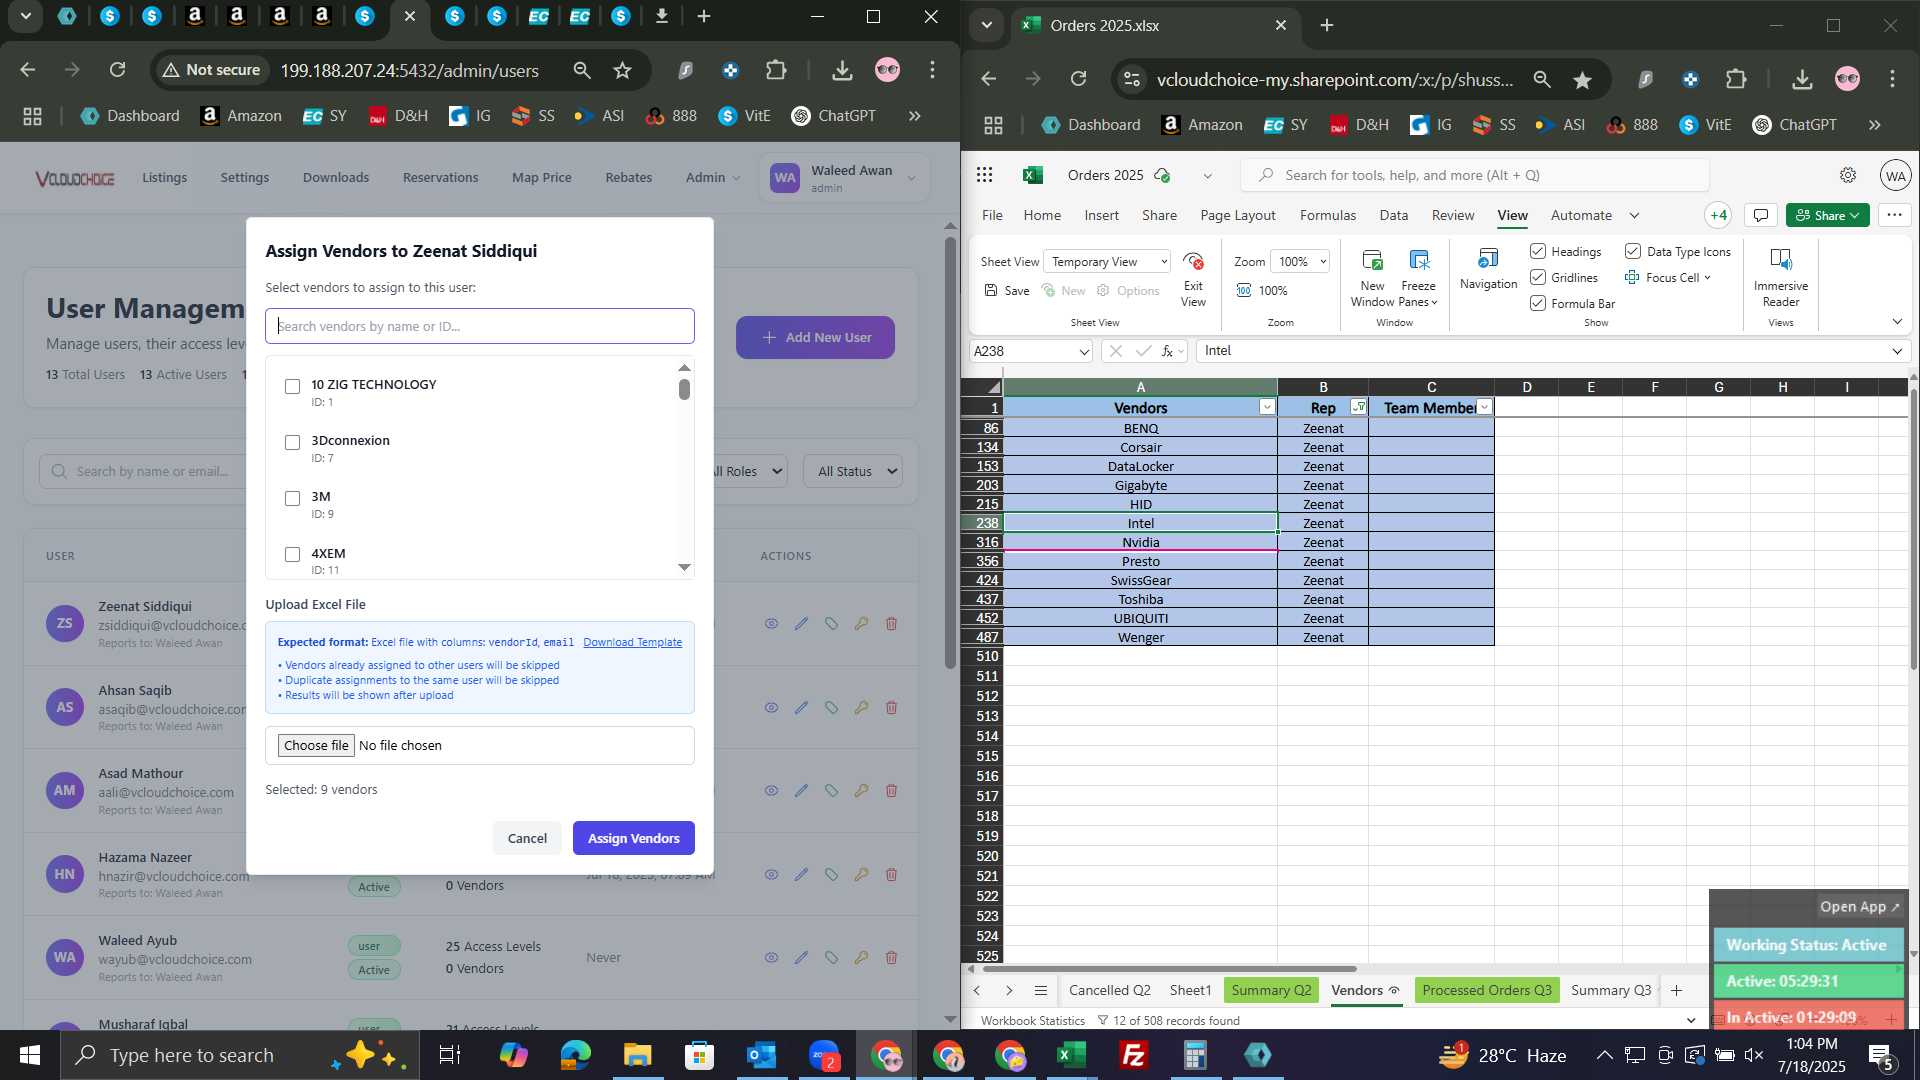
Task: Click the Assign Vendors button
Action: click(634, 838)
